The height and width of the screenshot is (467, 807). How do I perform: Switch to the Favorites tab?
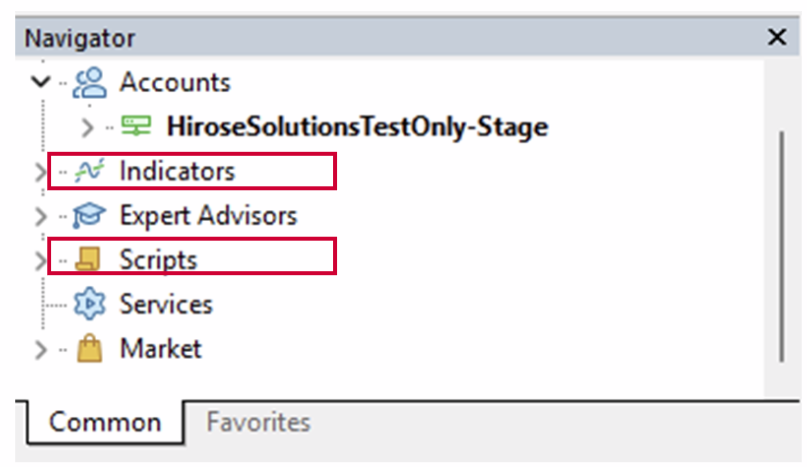[x=258, y=421]
